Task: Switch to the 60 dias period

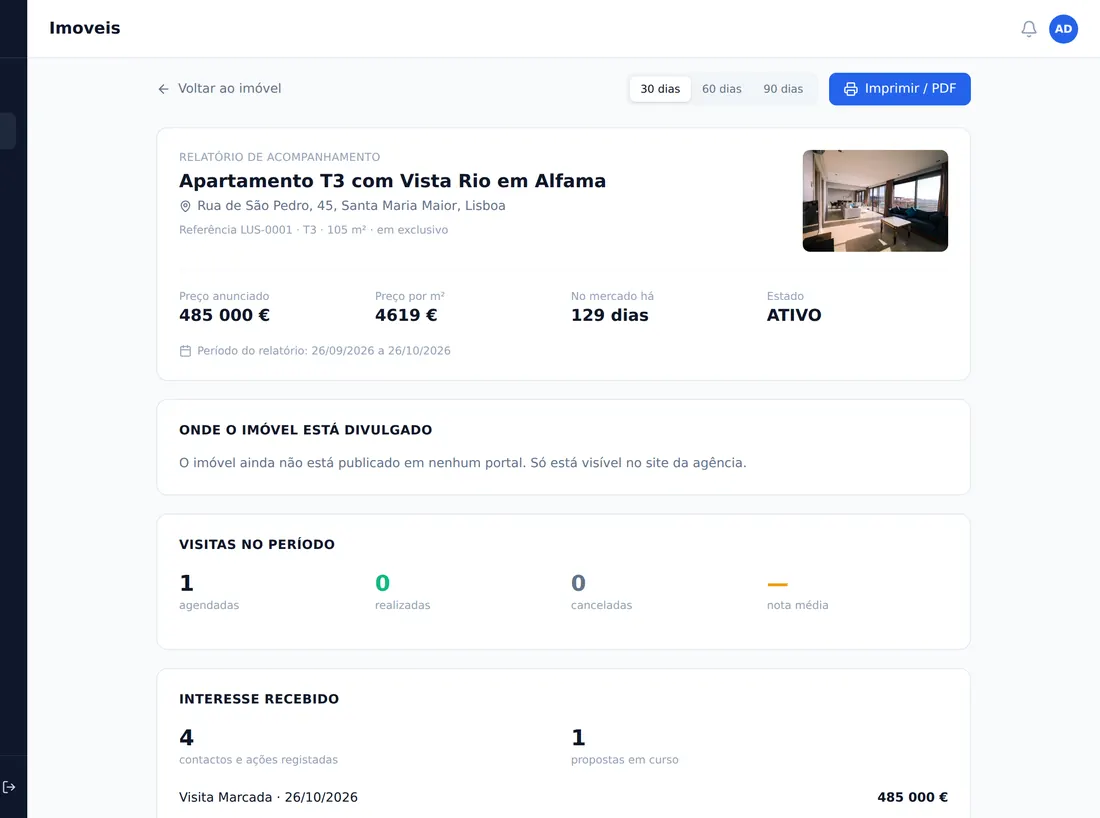Action: pos(722,89)
